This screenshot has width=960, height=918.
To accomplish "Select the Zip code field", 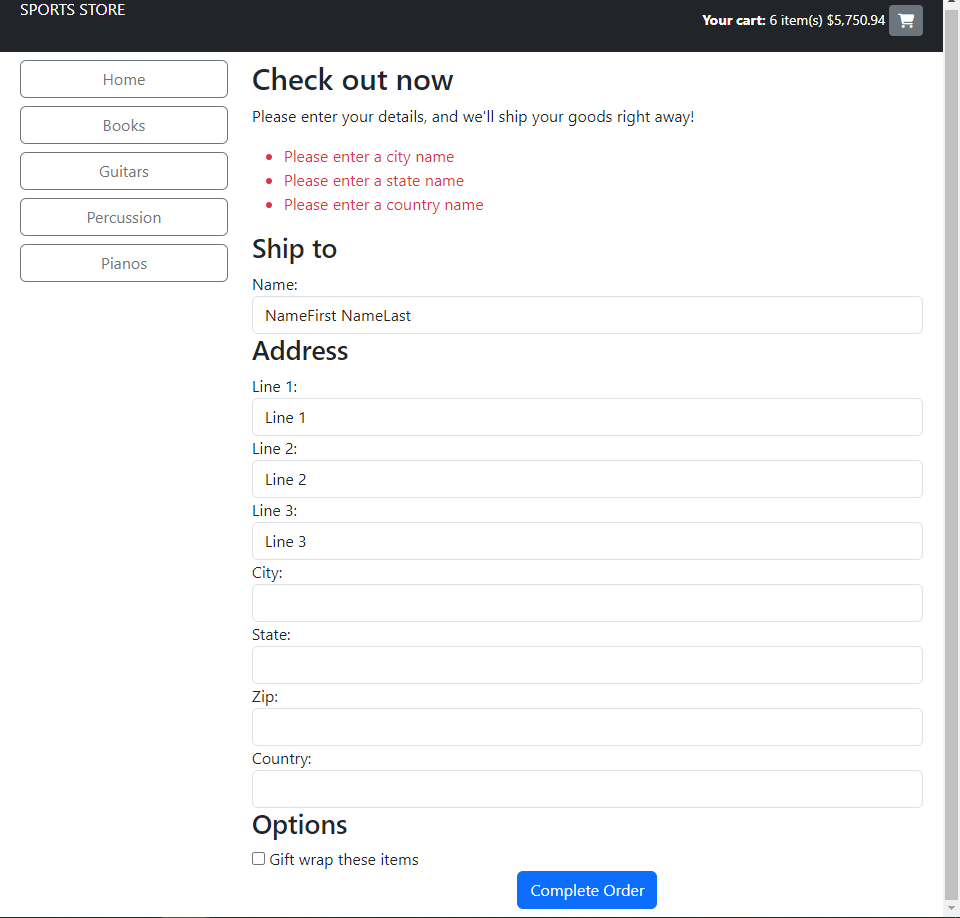I will pyautogui.click(x=587, y=727).
